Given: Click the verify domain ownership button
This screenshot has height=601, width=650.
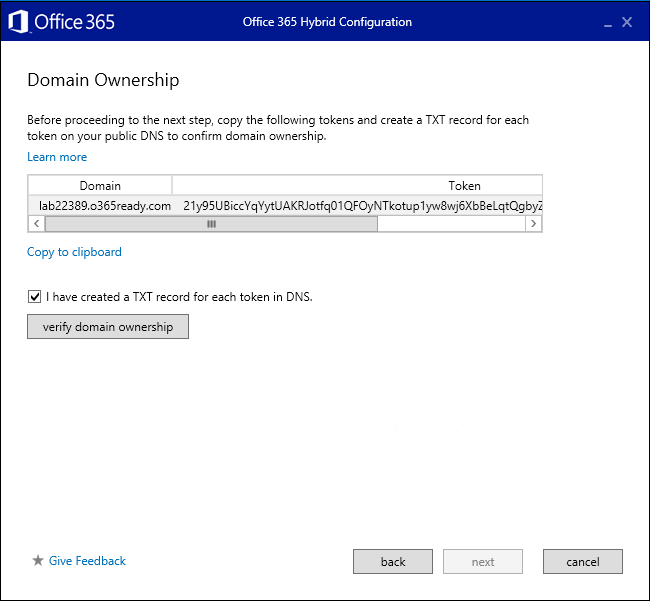Looking at the screenshot, I should click(x=108, y=327).
